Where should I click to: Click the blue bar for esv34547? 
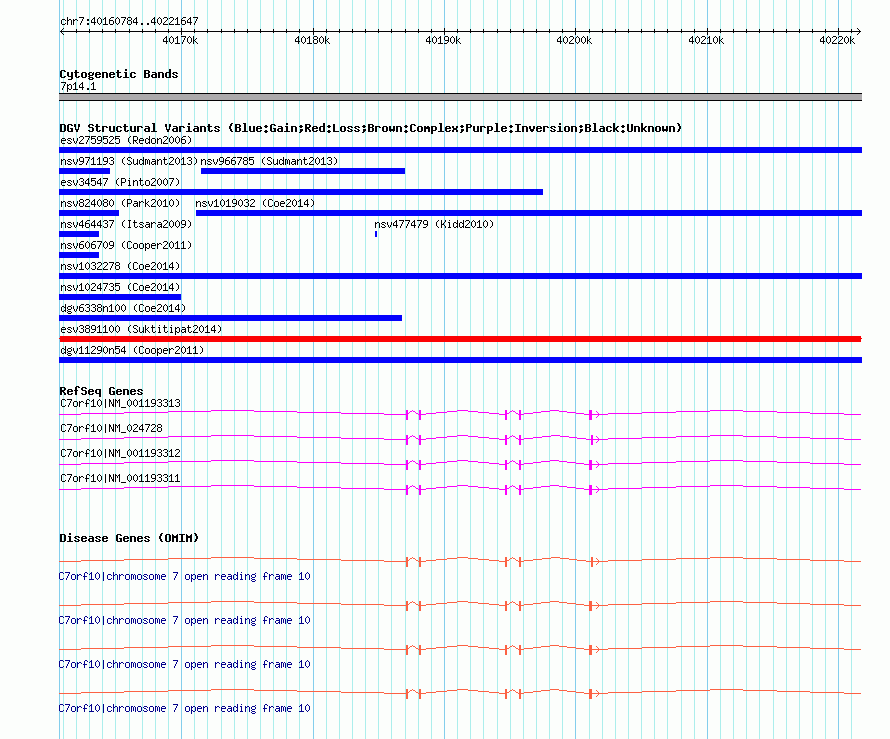click(301, 192)
